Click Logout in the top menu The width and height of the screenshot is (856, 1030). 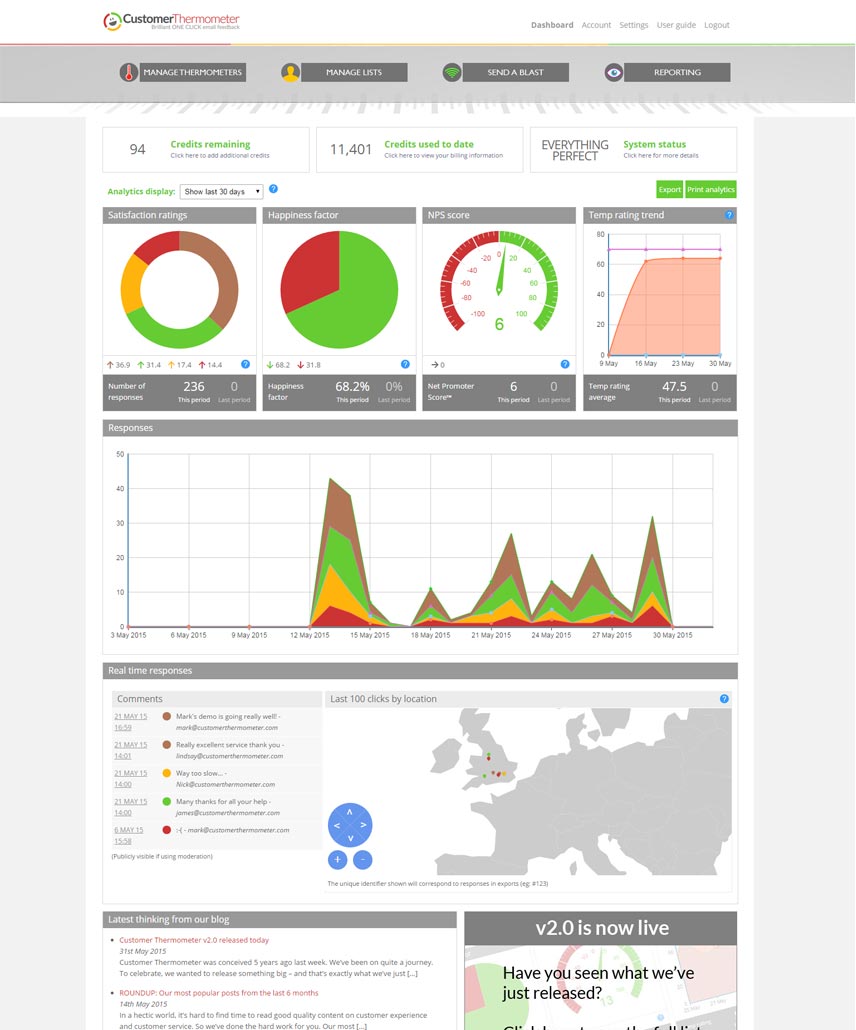click(717, 25)
